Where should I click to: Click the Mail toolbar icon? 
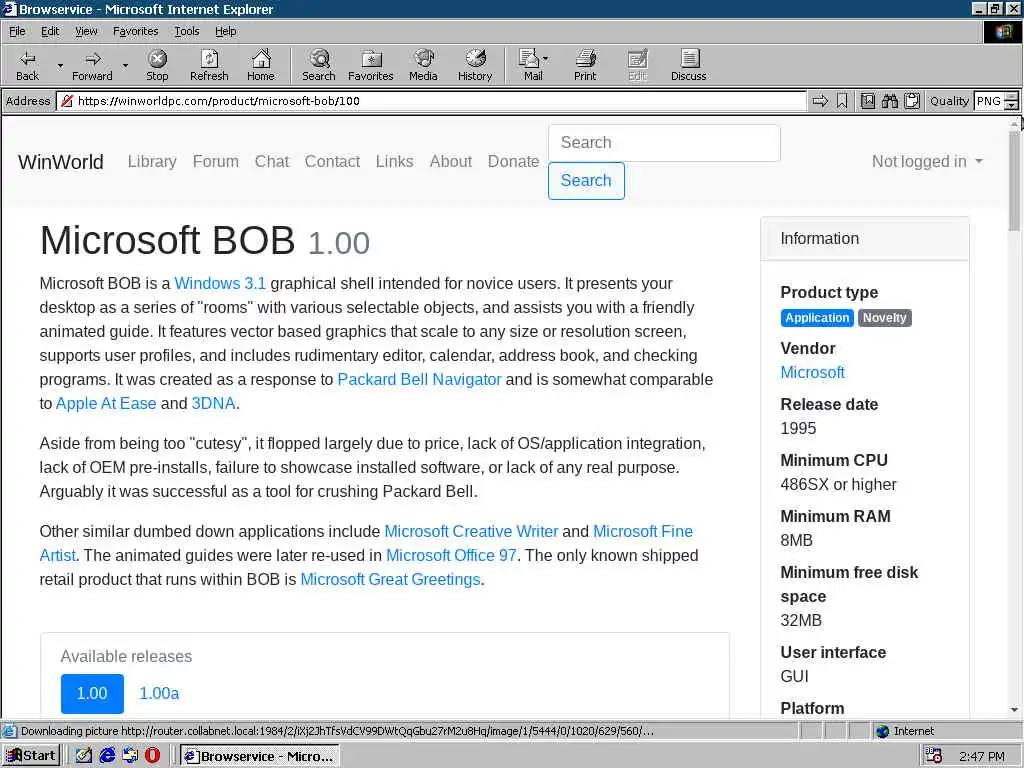[529, 65]
